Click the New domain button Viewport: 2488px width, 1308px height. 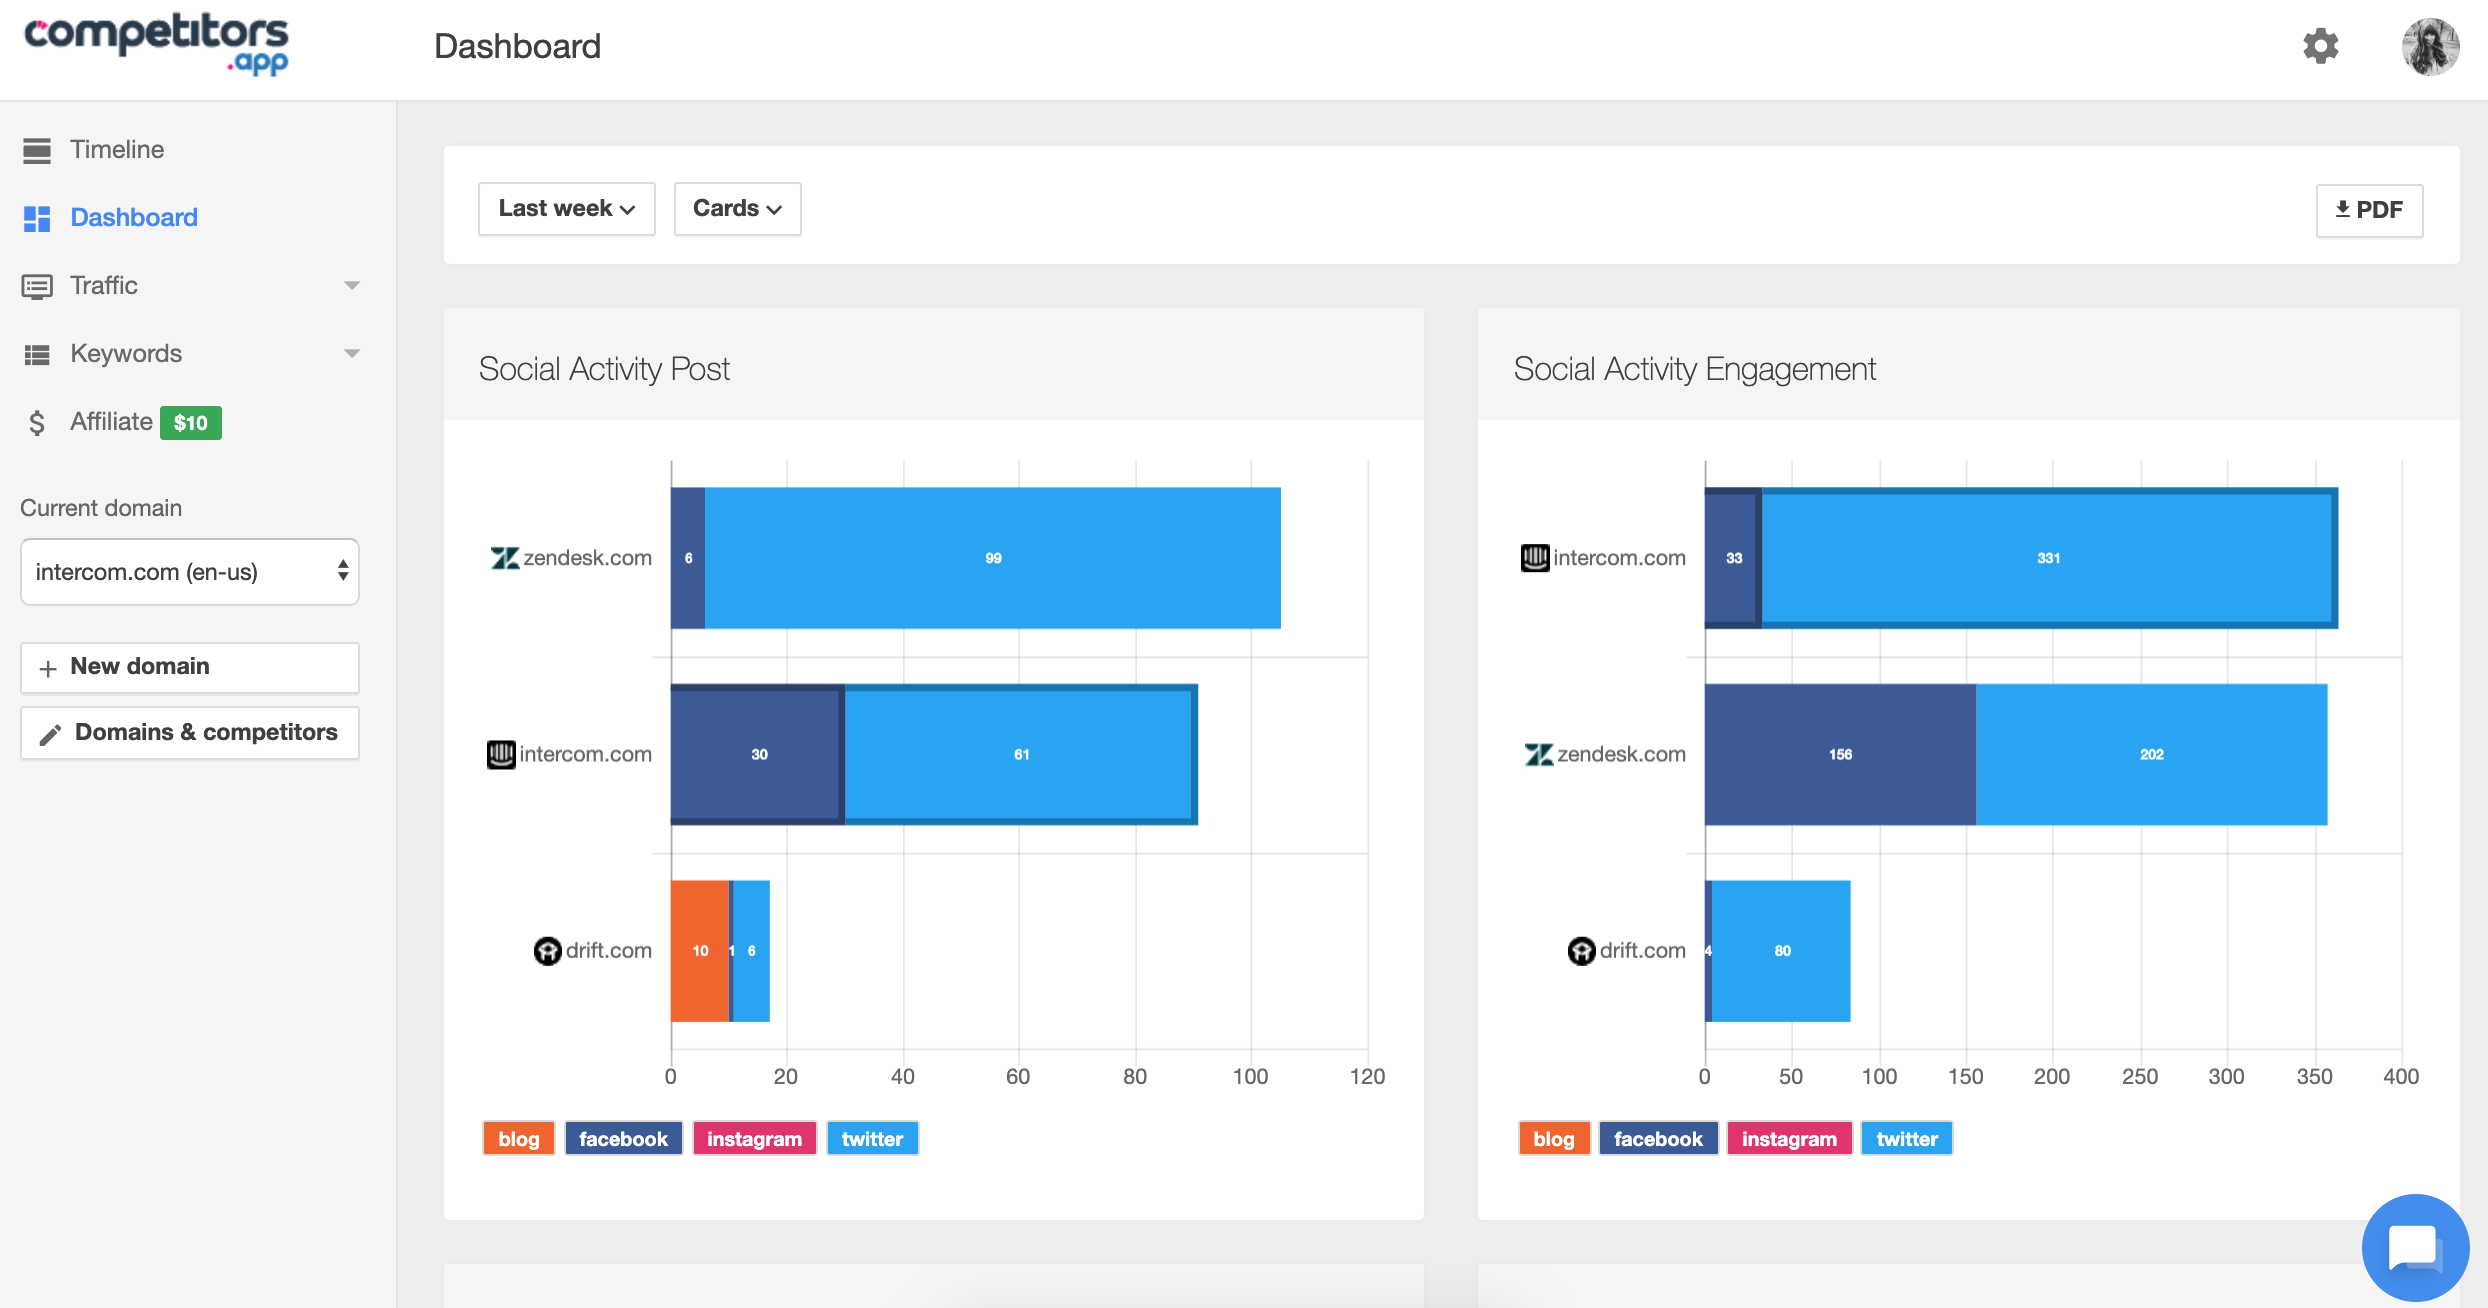click(189, 666)
